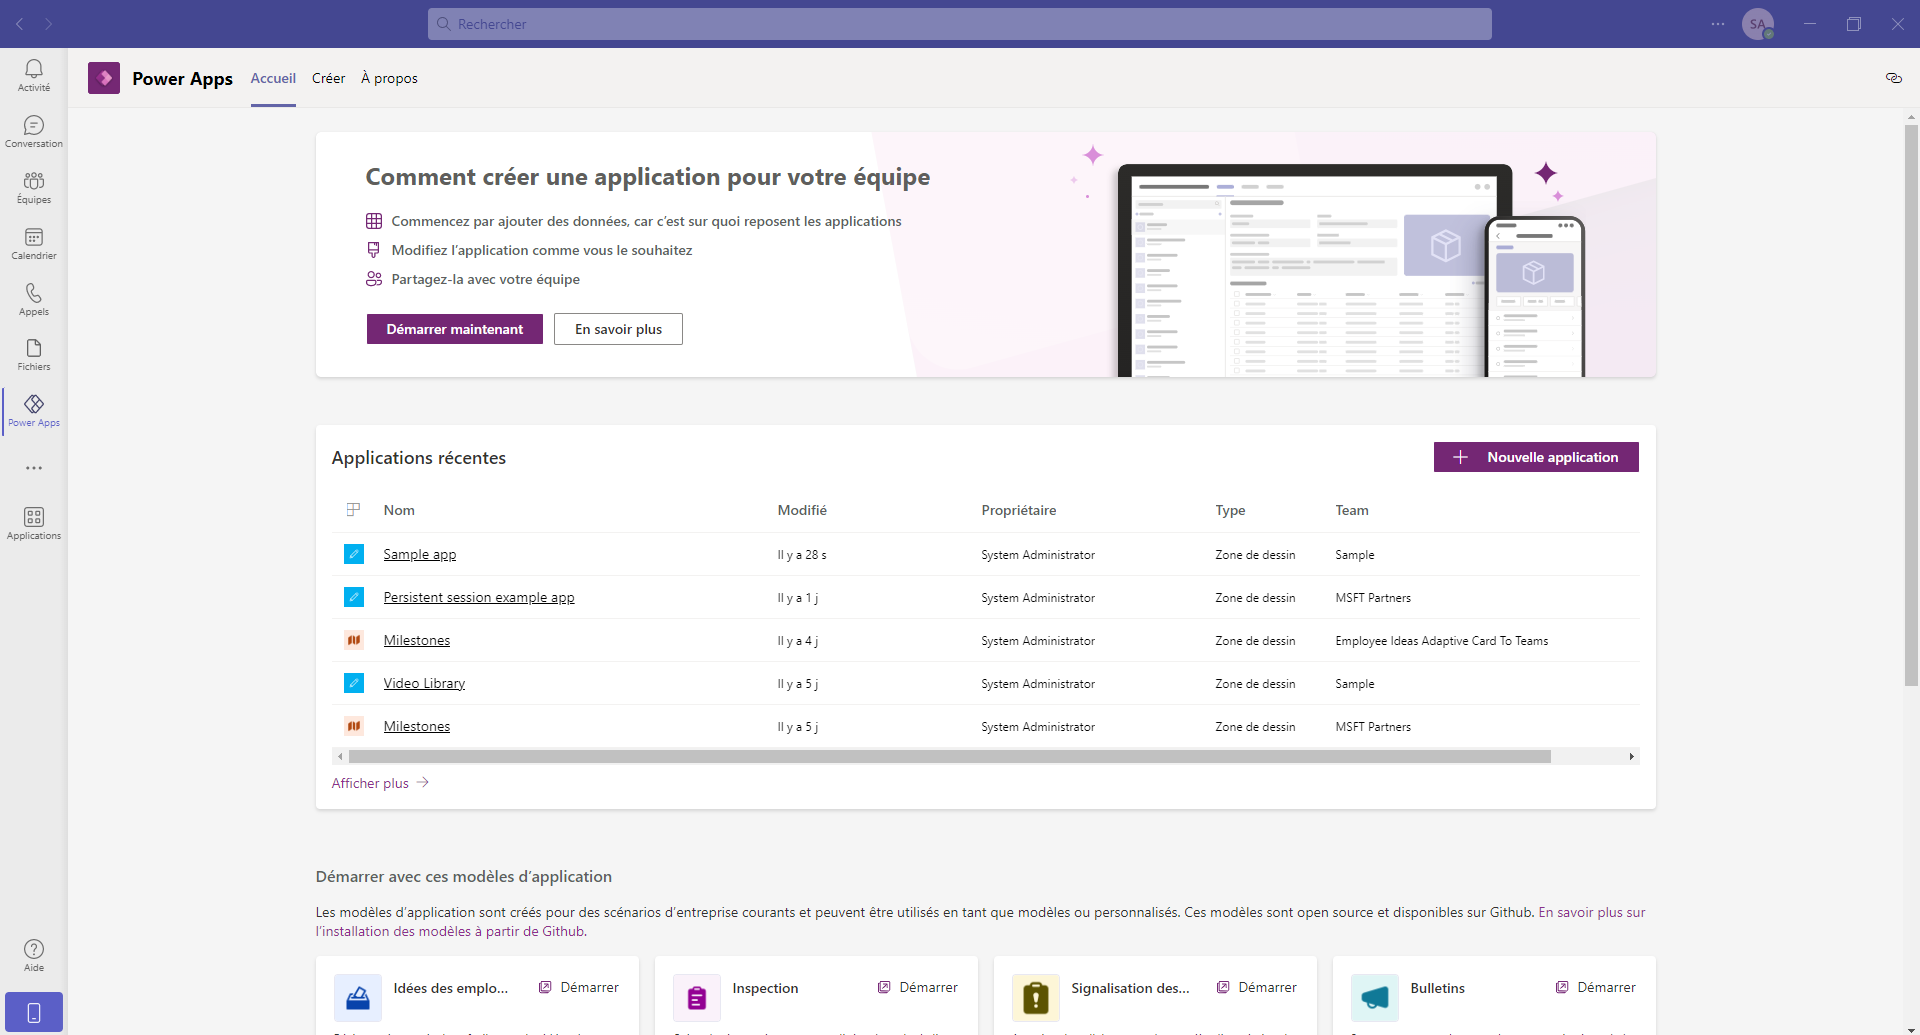1920x1035 pixels.
Task: Open Milestones in MSFT Partners team
Action: 417,726
